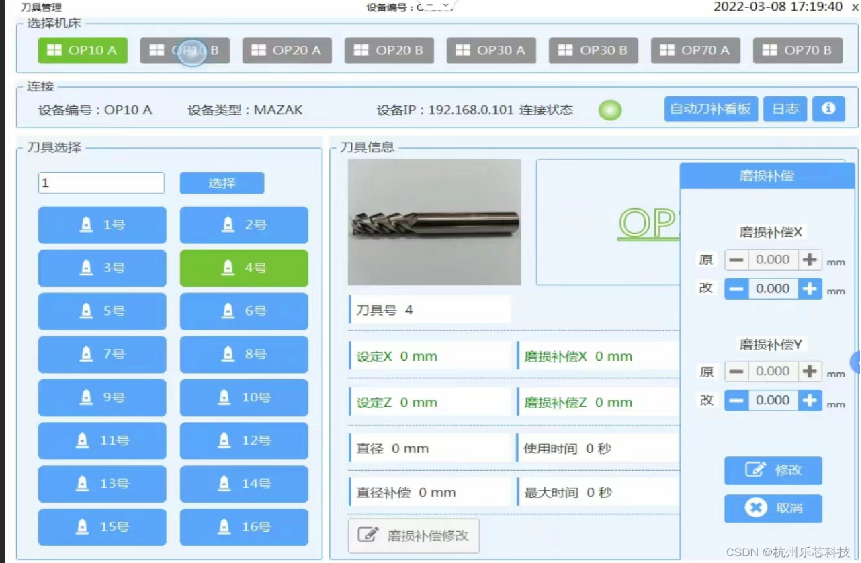Select tool 1号
The width and height of the screenshot is (861, 563).
102,225
